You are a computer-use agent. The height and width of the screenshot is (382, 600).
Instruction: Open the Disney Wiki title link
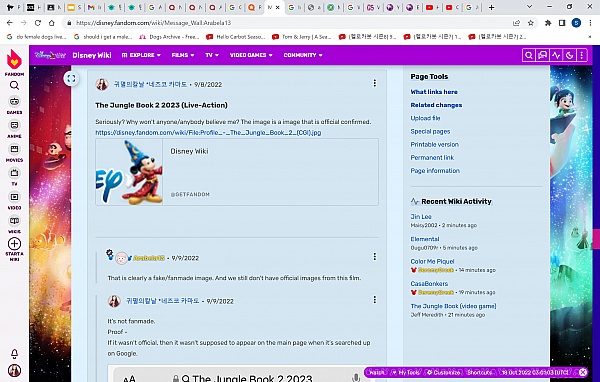(92, 55)
